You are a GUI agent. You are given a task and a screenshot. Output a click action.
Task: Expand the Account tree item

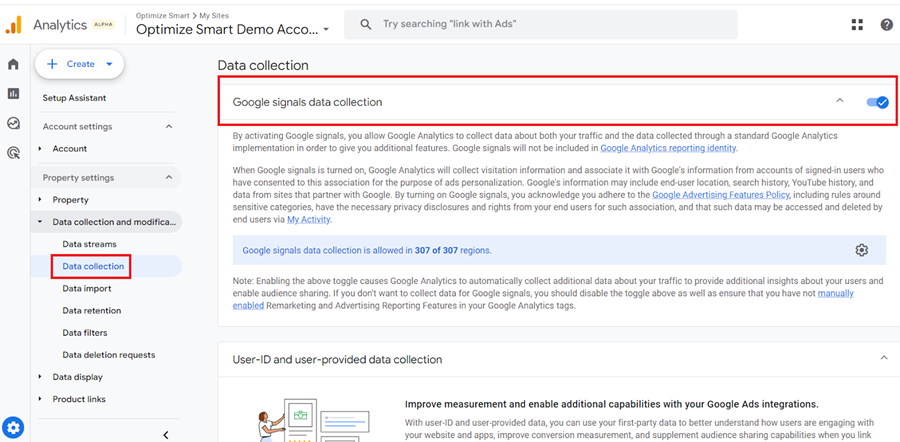pos(40,149)
